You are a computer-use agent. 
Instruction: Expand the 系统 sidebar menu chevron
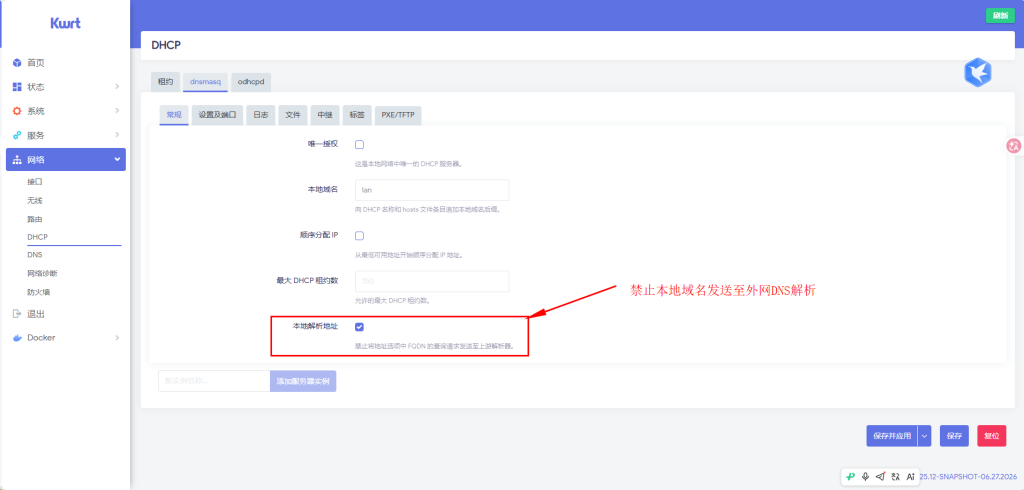117,111
